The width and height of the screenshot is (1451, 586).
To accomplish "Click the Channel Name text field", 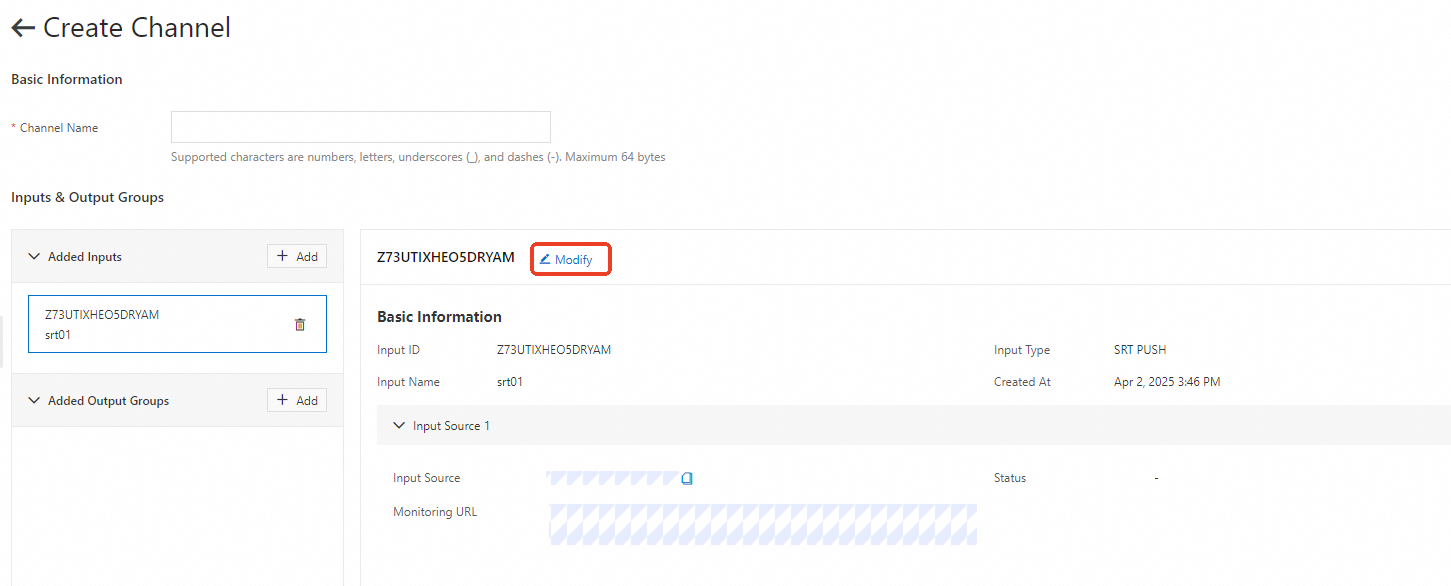I will pyautogui.click(x=361, y=127).
